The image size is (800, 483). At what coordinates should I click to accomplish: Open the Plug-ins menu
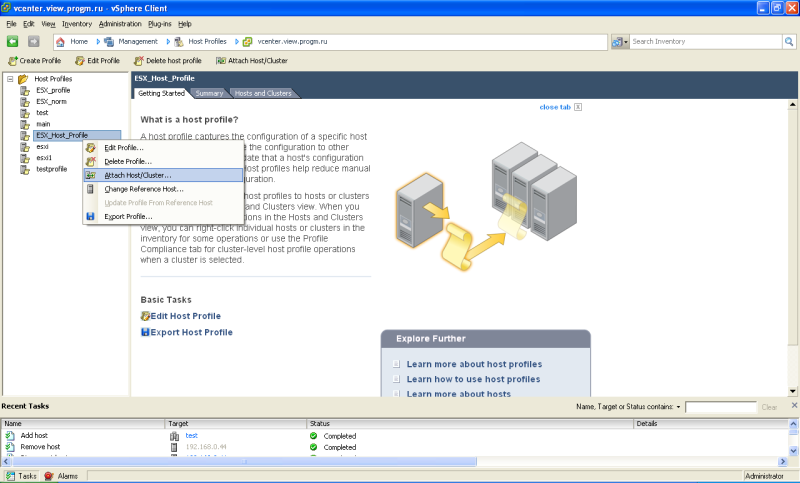point(160,24)
